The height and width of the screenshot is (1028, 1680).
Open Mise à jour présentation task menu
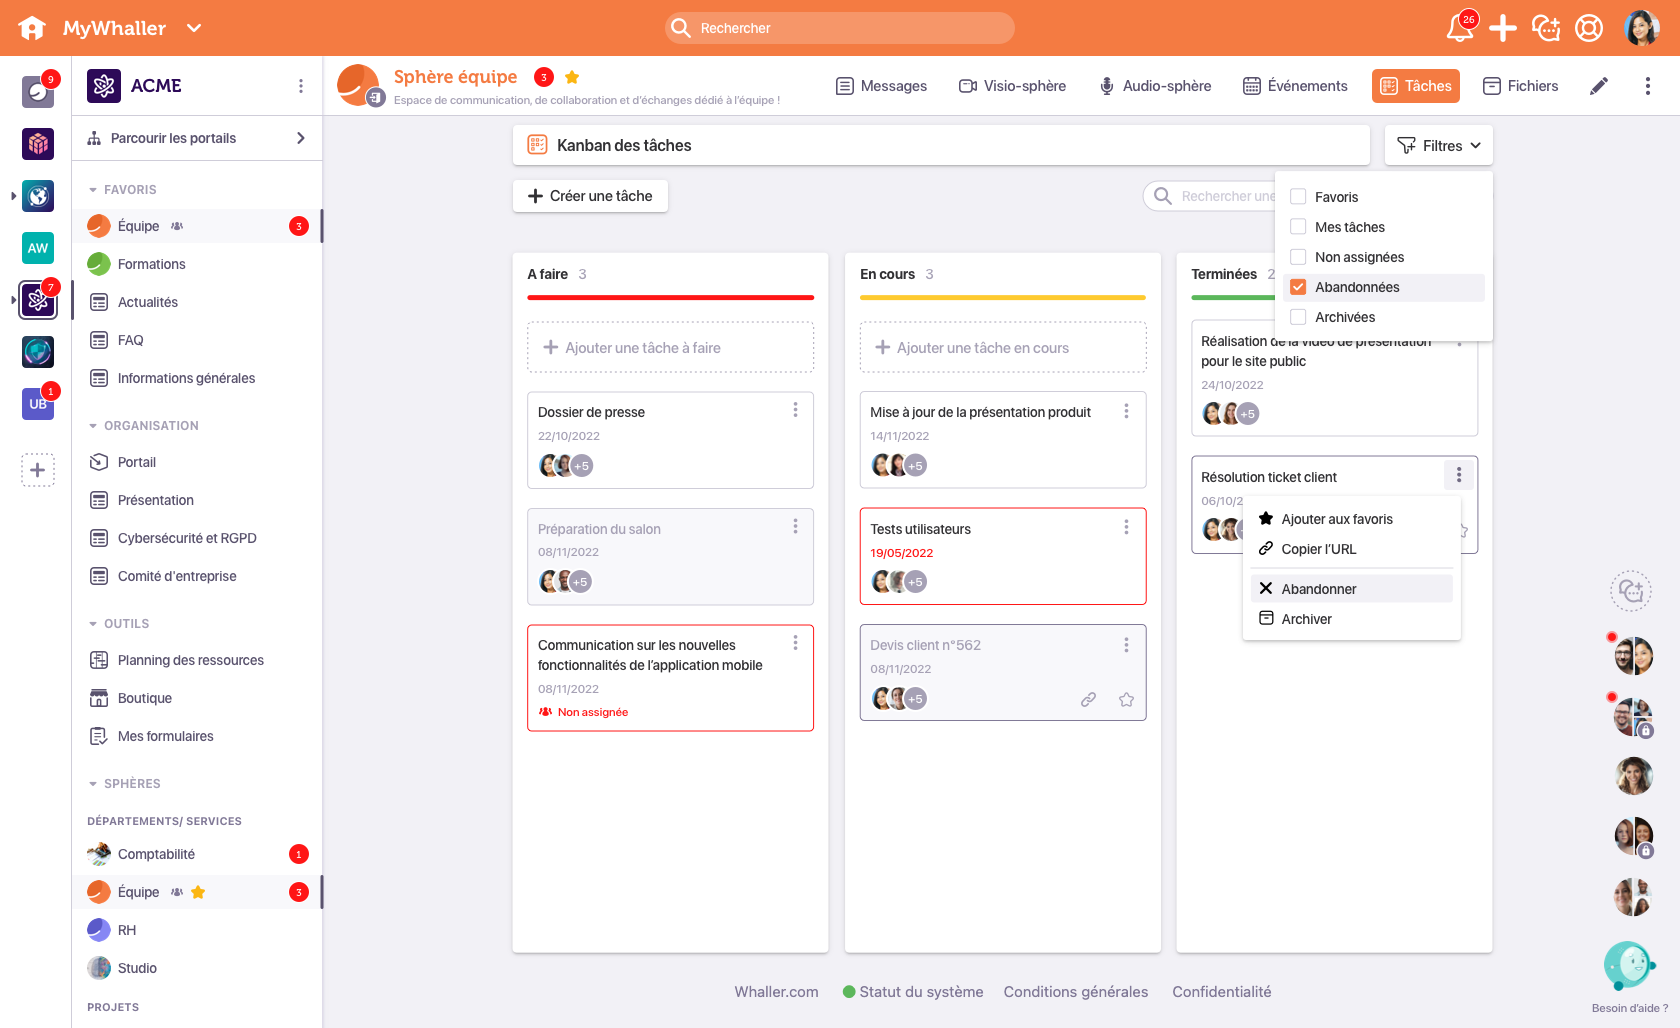[1126, 411]
